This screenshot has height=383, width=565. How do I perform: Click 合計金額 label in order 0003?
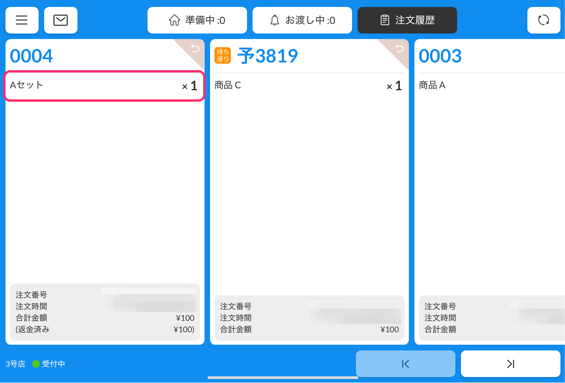coord(440,329)
